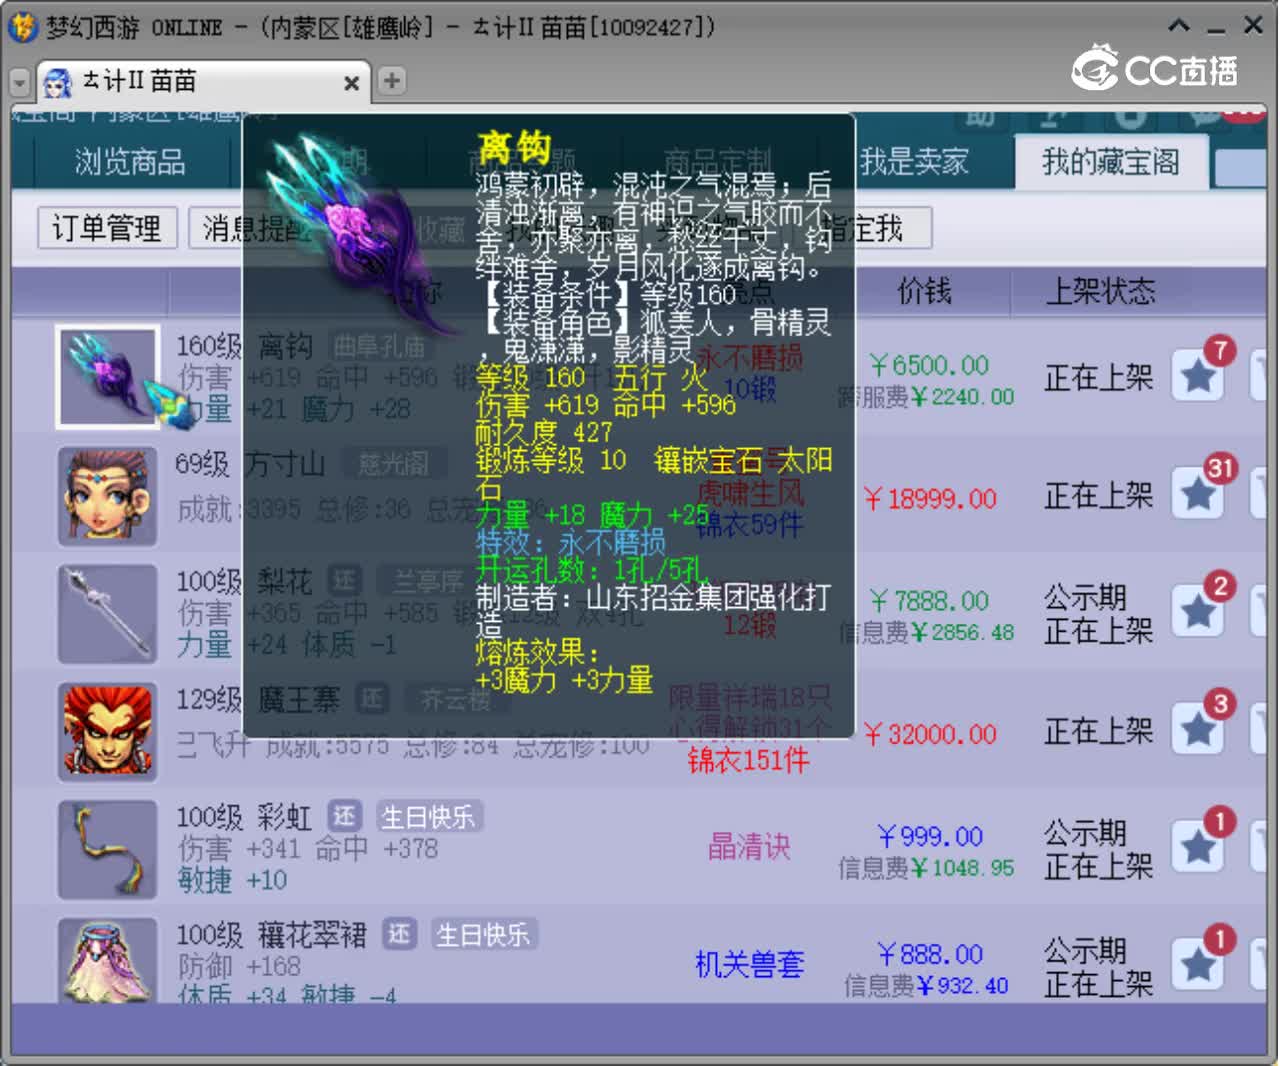This screenshot has height=1066, width=1280.
Task: Select the character tab
Action: [x=204, y=81]
